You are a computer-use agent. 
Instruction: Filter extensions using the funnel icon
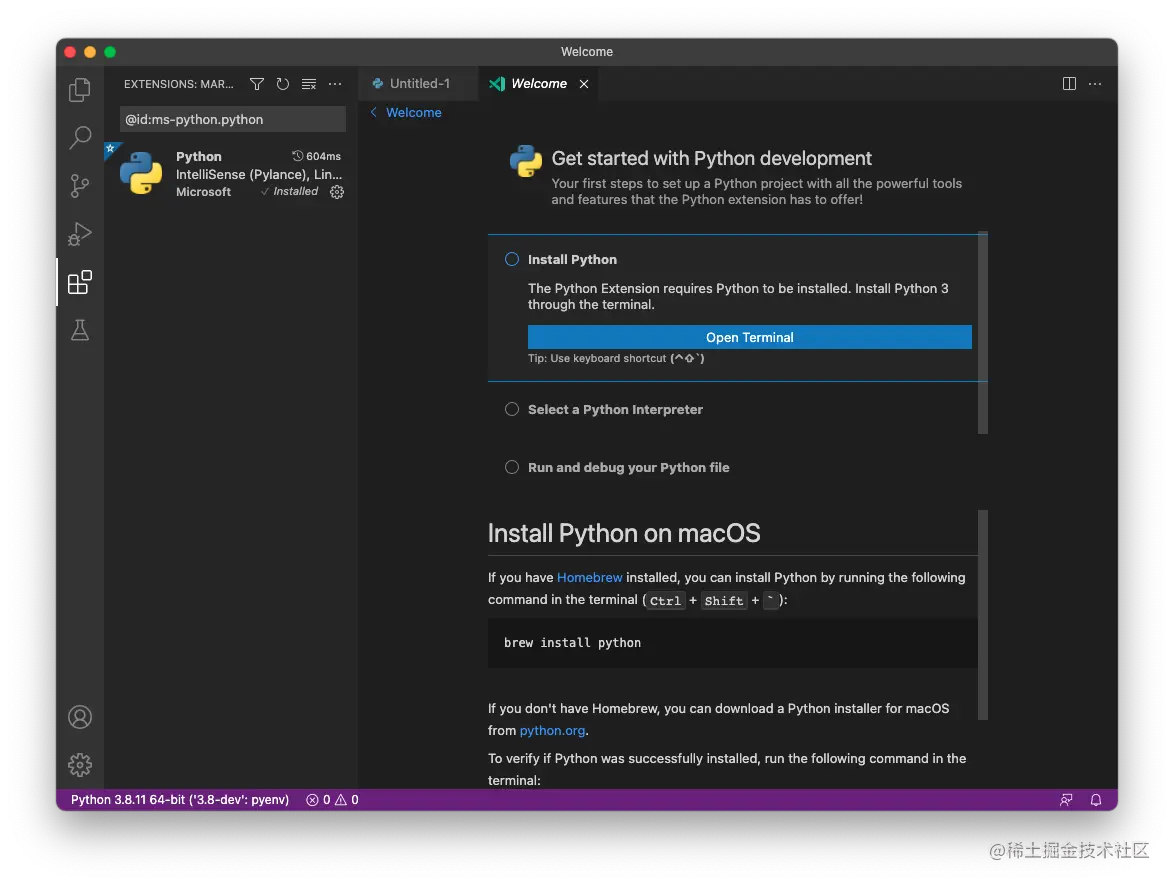(257, 84)
